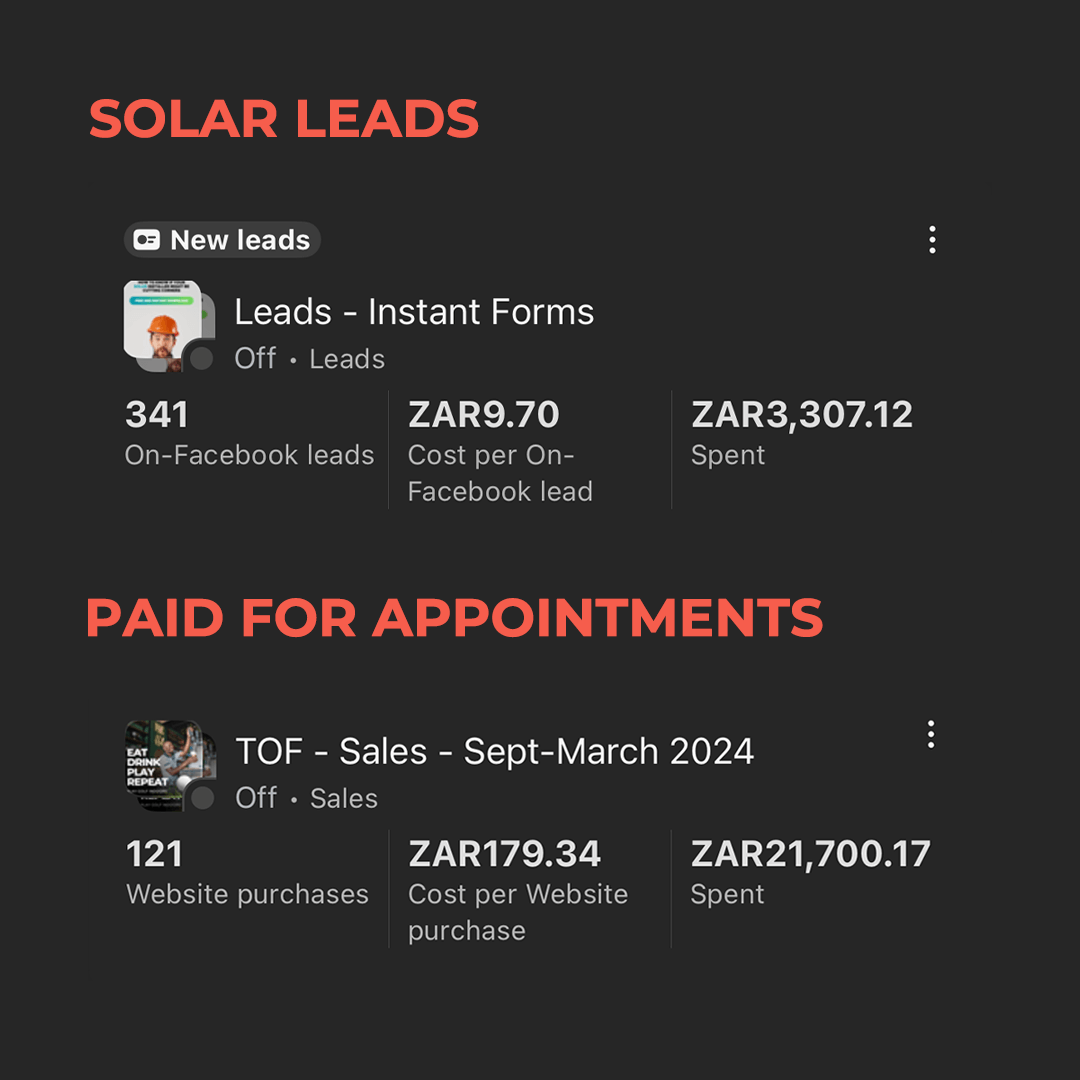Open the Eat Drink Play Repeat ad thumbnail

[x=162, y=760]
